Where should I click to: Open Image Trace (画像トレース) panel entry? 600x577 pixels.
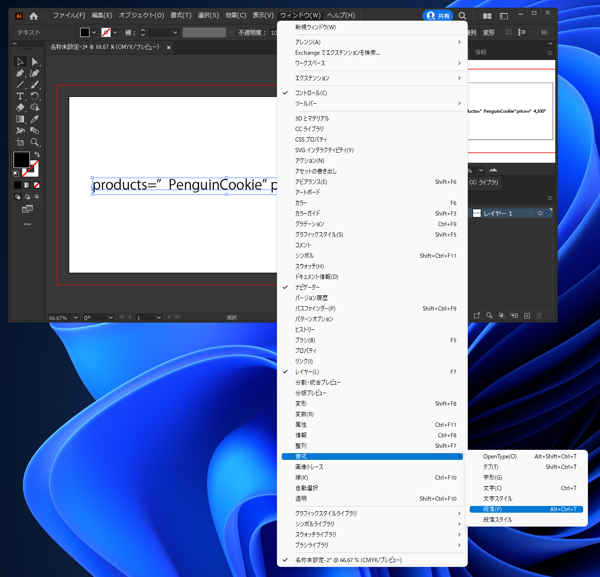coord(372,467)
